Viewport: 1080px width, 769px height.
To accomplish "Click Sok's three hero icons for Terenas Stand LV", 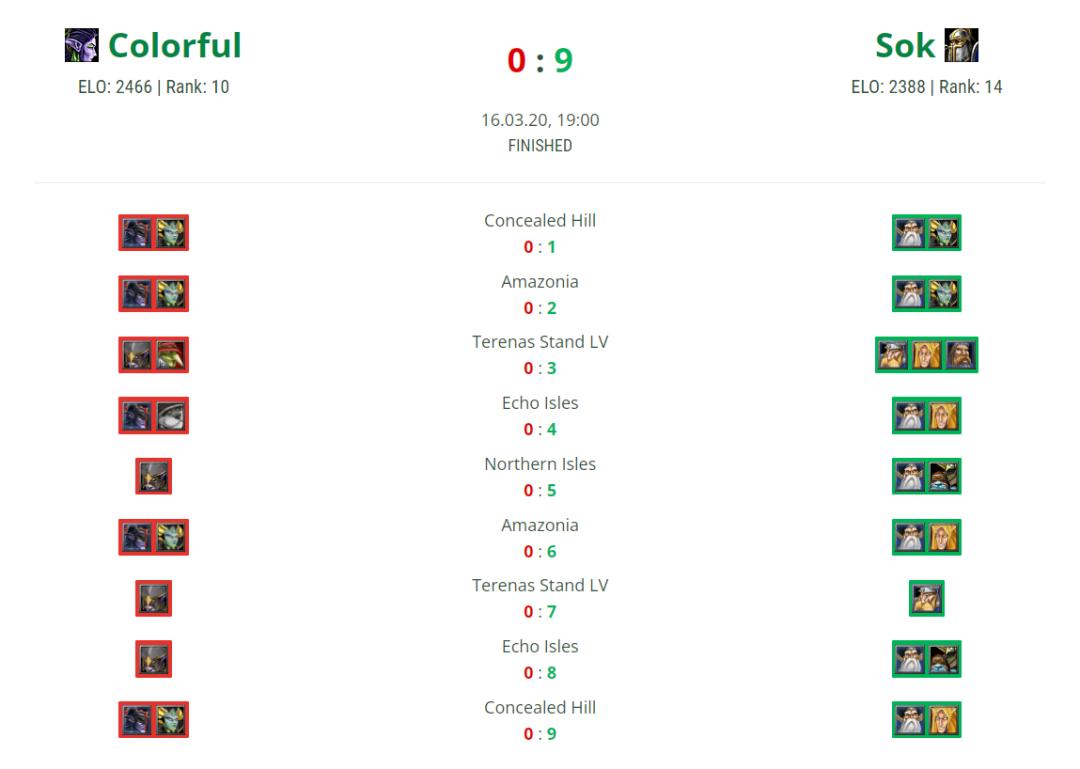I will click(x=926, y=355).
